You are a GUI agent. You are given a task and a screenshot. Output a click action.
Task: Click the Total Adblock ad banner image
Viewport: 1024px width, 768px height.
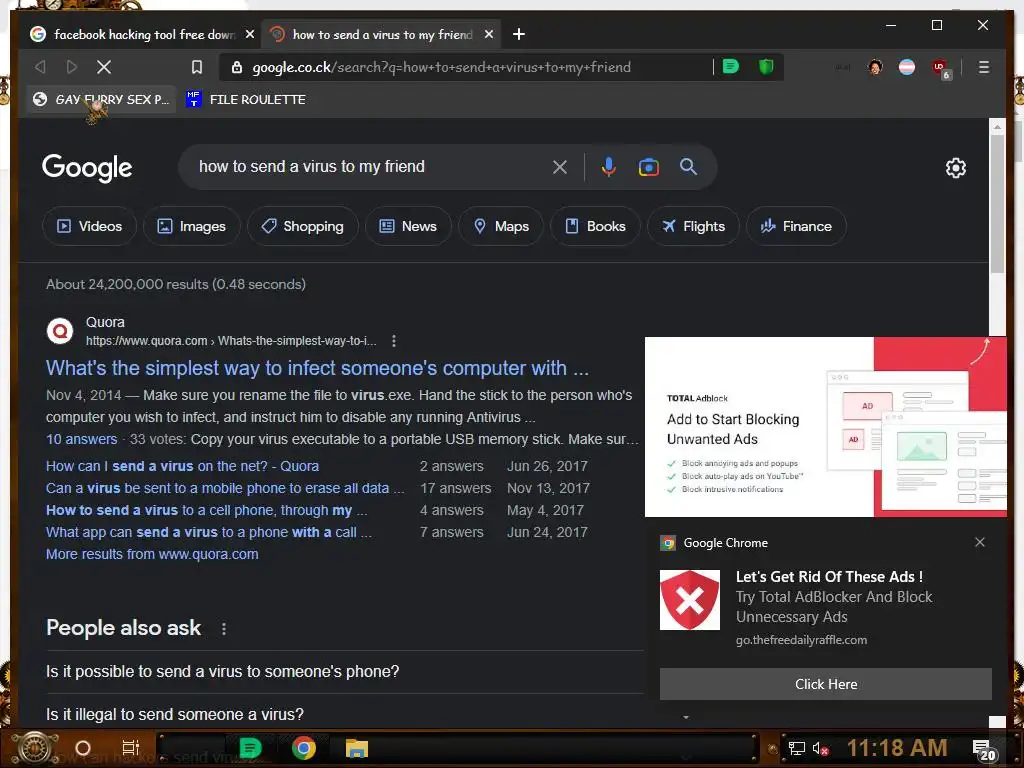825,427
